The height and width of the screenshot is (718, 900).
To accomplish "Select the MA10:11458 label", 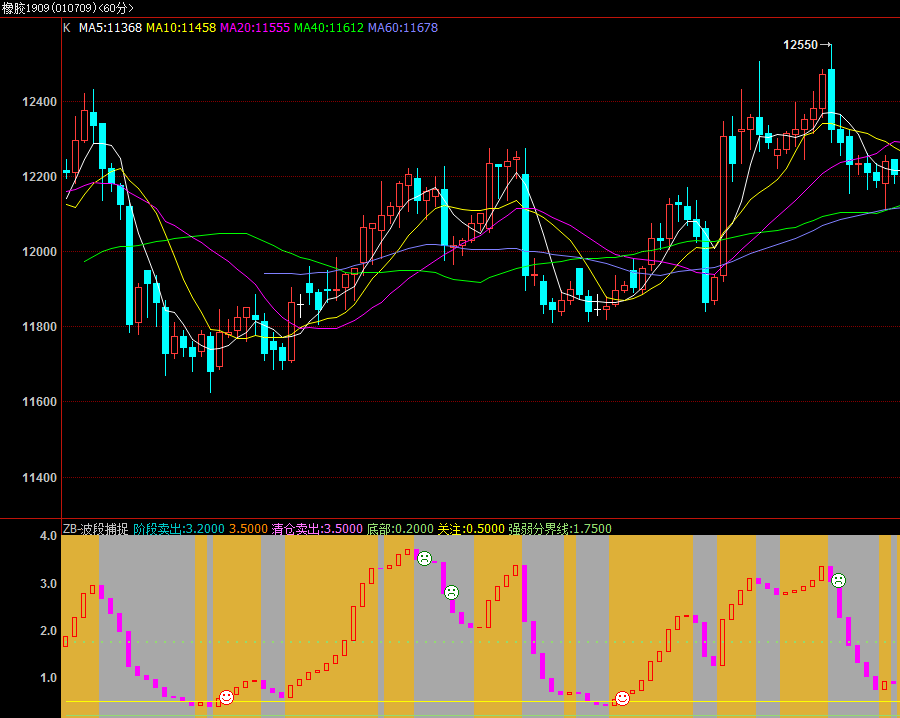I will [181, 28].
